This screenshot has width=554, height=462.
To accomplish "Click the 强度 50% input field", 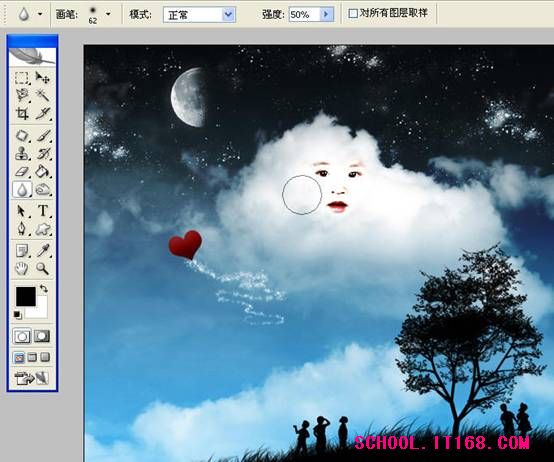I will [x=304, y=14].
